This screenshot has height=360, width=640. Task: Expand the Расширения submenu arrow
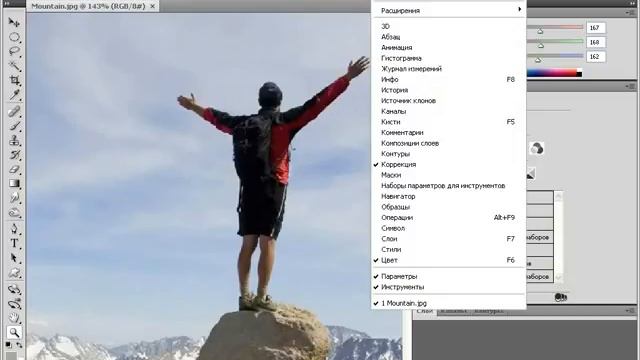(x=520, y=9)
